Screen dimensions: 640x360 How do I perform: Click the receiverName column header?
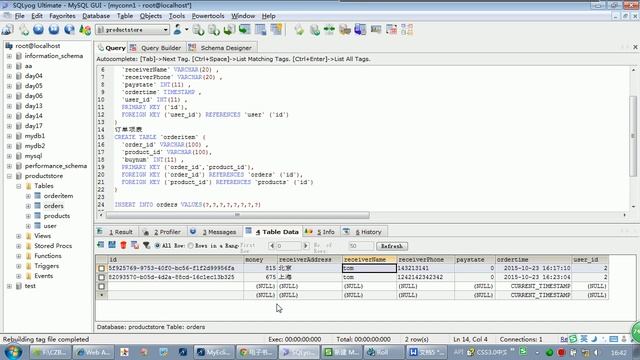click(x=369, y=260)
